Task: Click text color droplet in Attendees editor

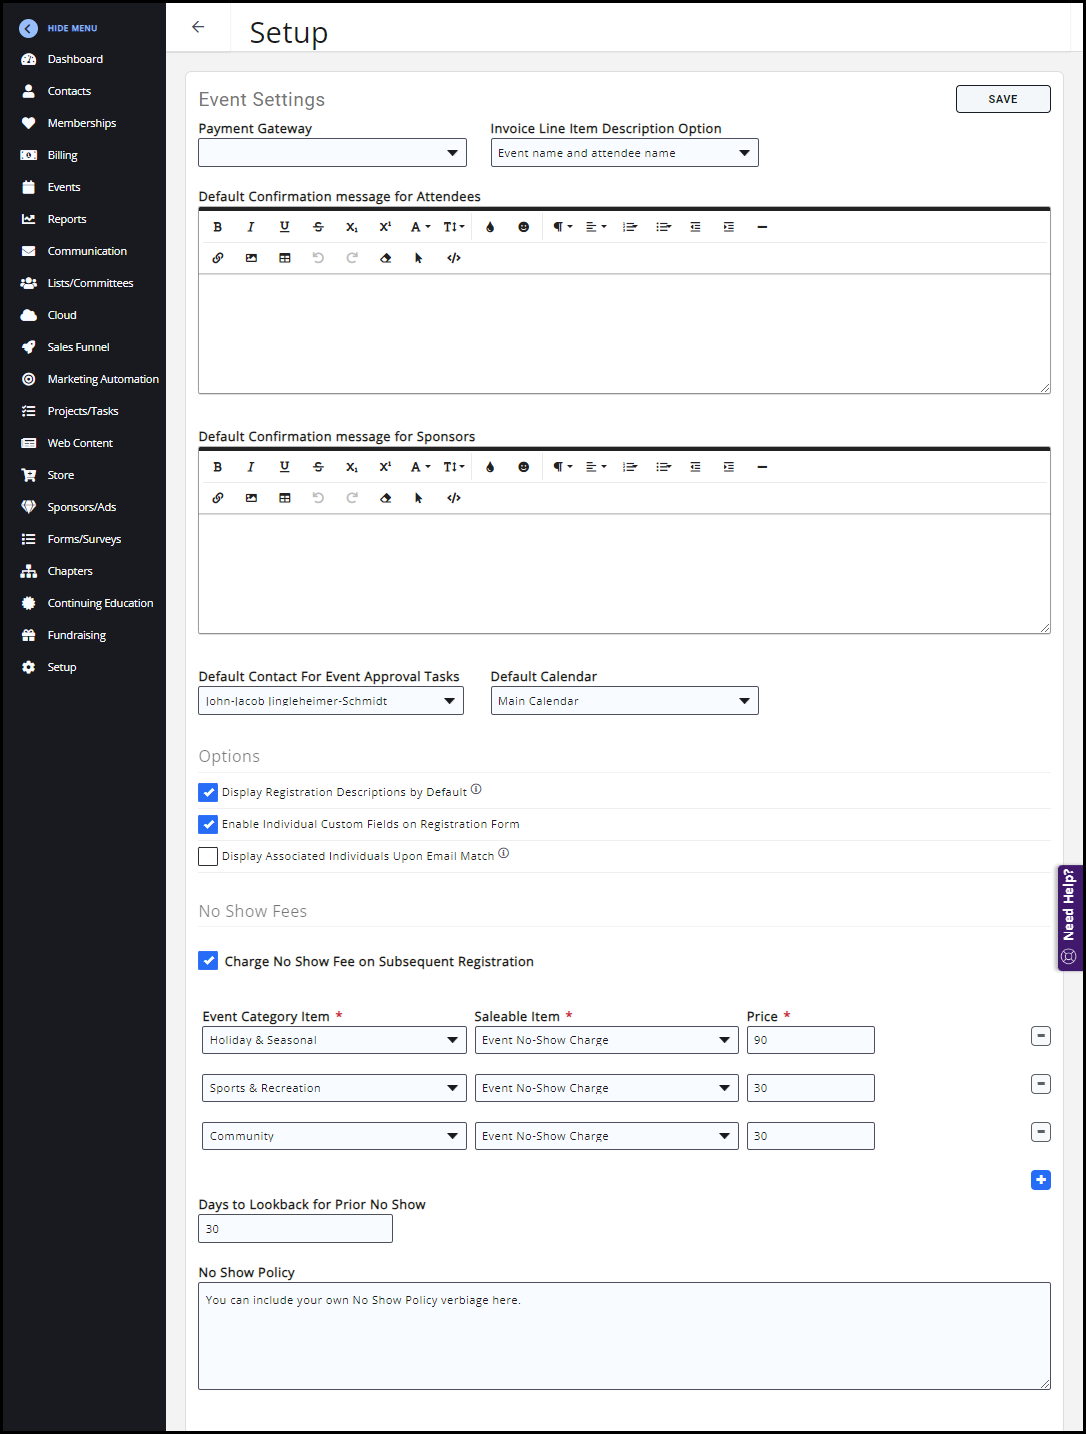Action: 490,227
